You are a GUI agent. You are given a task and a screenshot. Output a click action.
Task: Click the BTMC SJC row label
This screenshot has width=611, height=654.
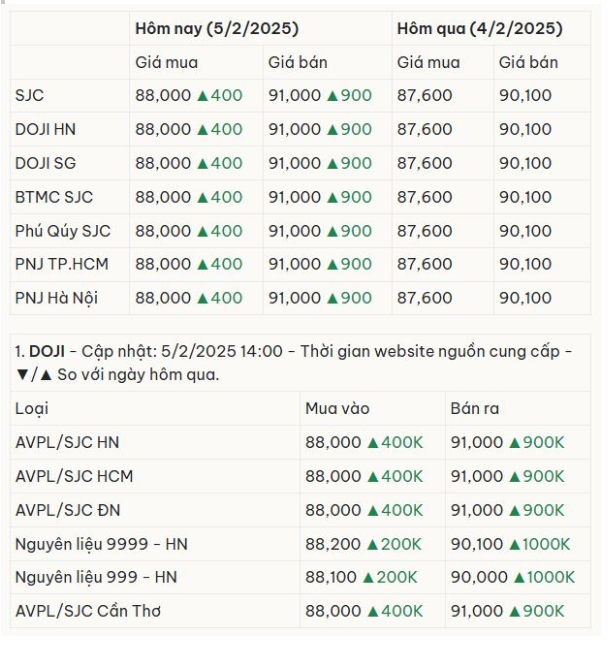54,197
